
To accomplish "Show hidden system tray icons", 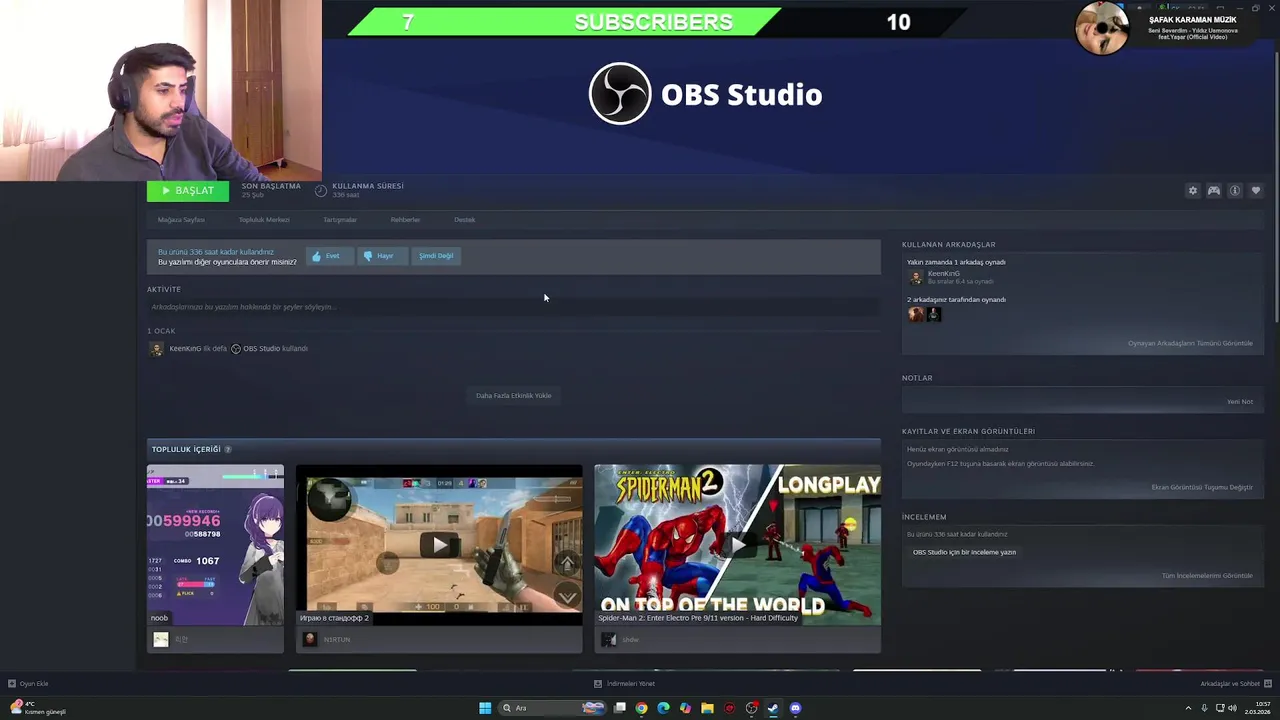I will click(1189, 708).
